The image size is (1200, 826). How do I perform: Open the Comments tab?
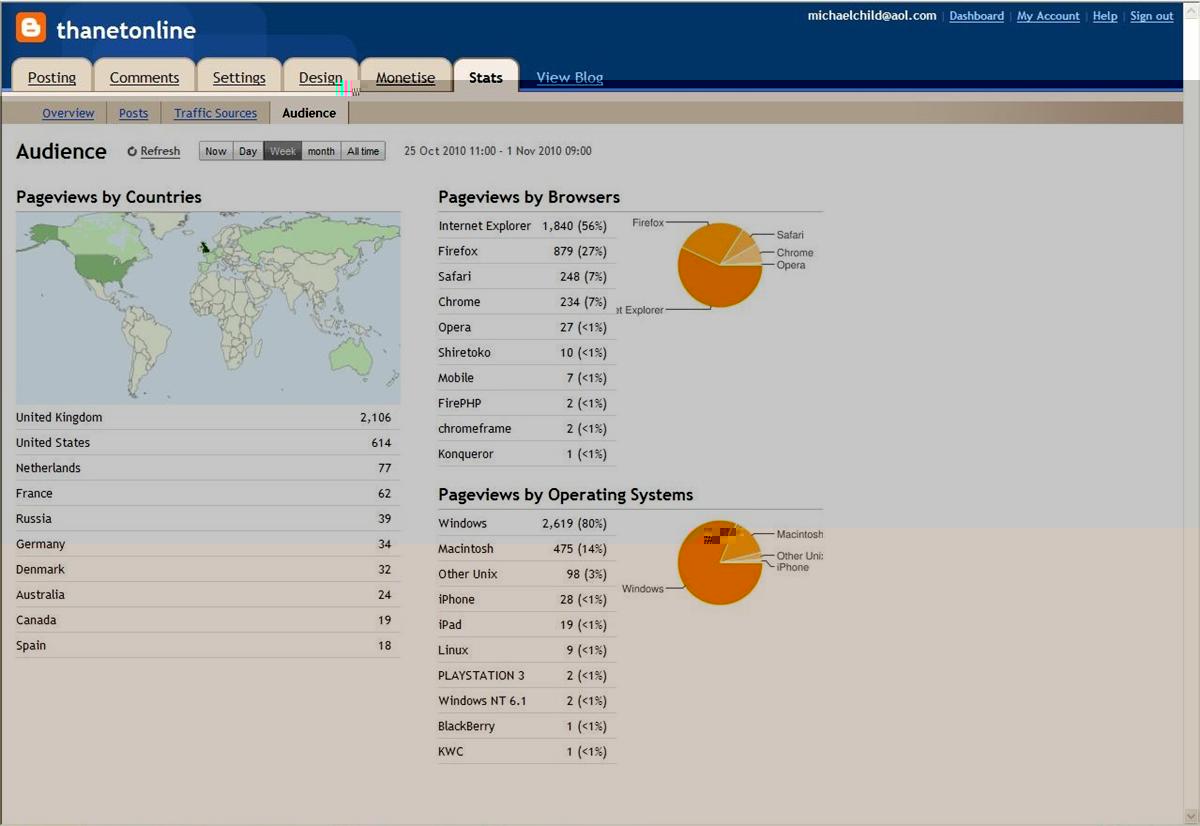pyautogui.click(x=145, y=77)
